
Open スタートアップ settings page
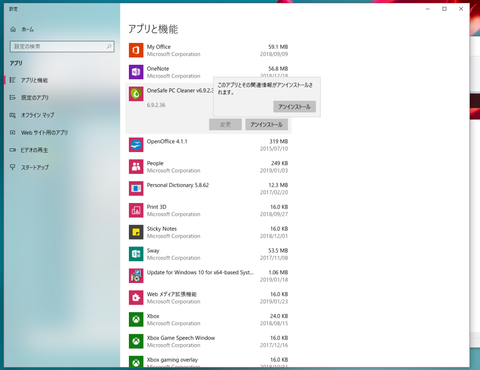click(x=35, y=167)
